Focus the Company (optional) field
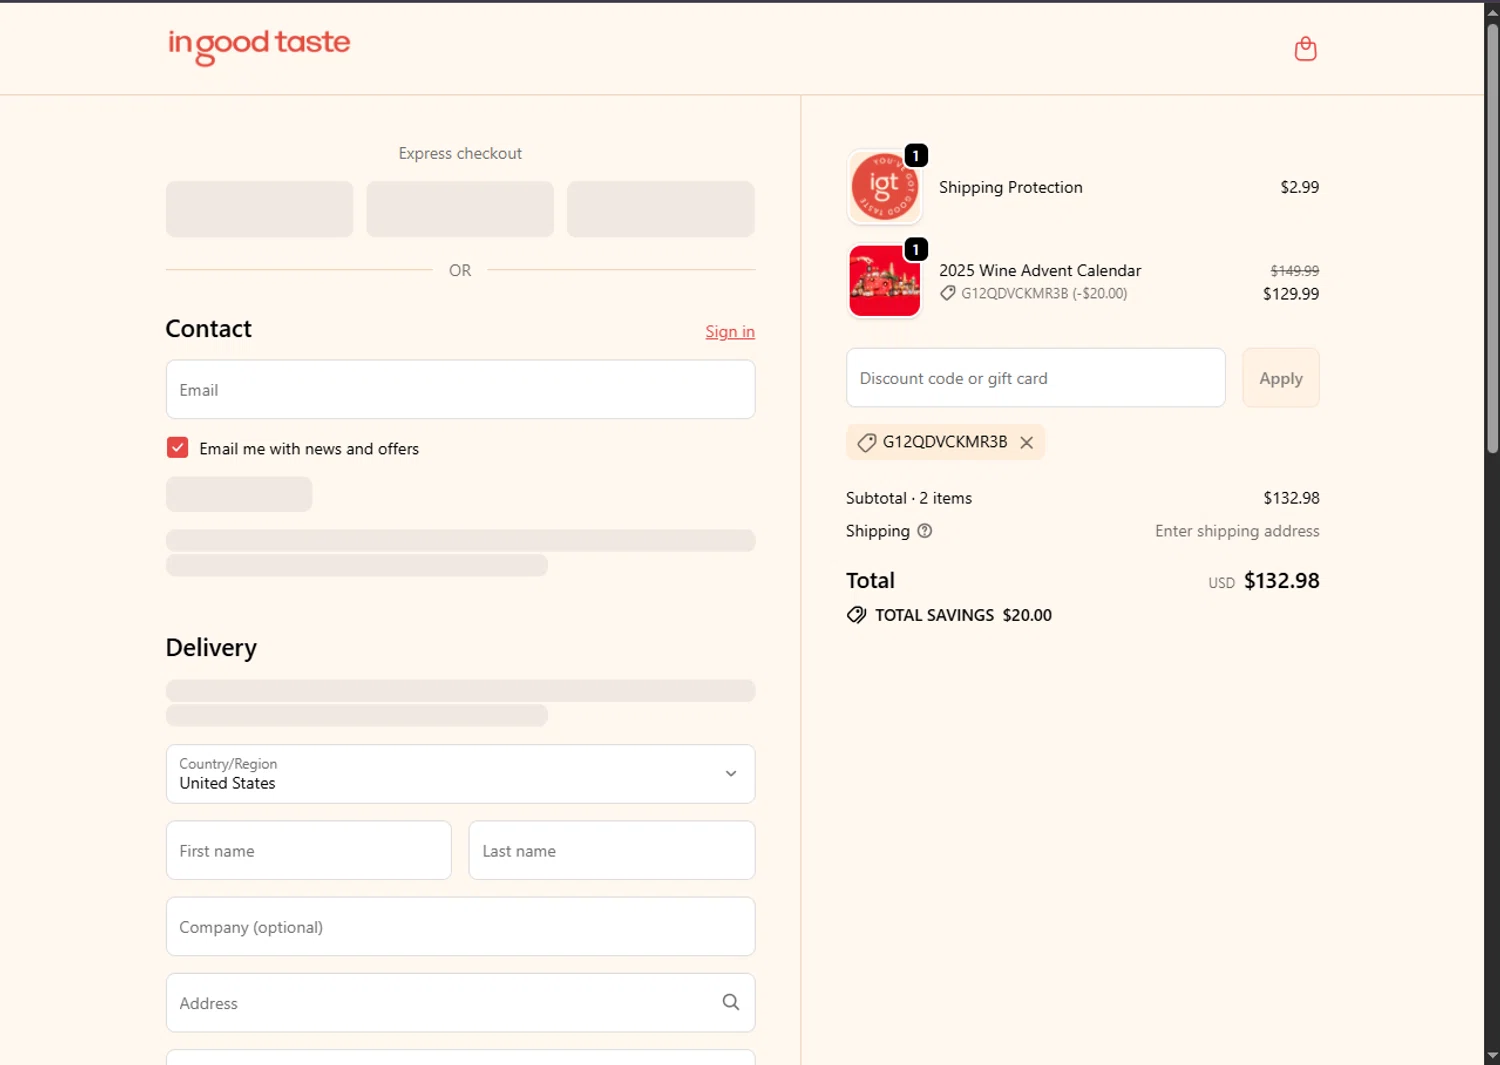This screenshot has width=1500, height=1065. click(460, 927)
